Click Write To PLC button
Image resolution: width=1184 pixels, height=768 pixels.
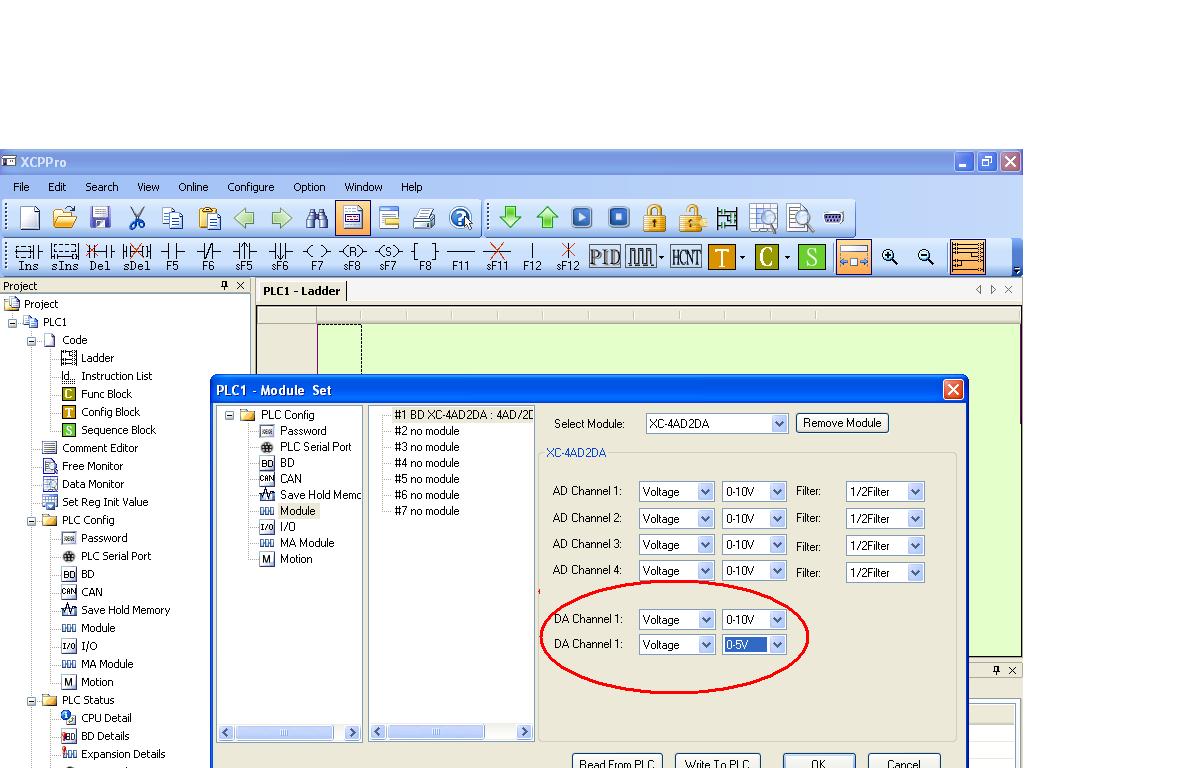coord(717,760)
